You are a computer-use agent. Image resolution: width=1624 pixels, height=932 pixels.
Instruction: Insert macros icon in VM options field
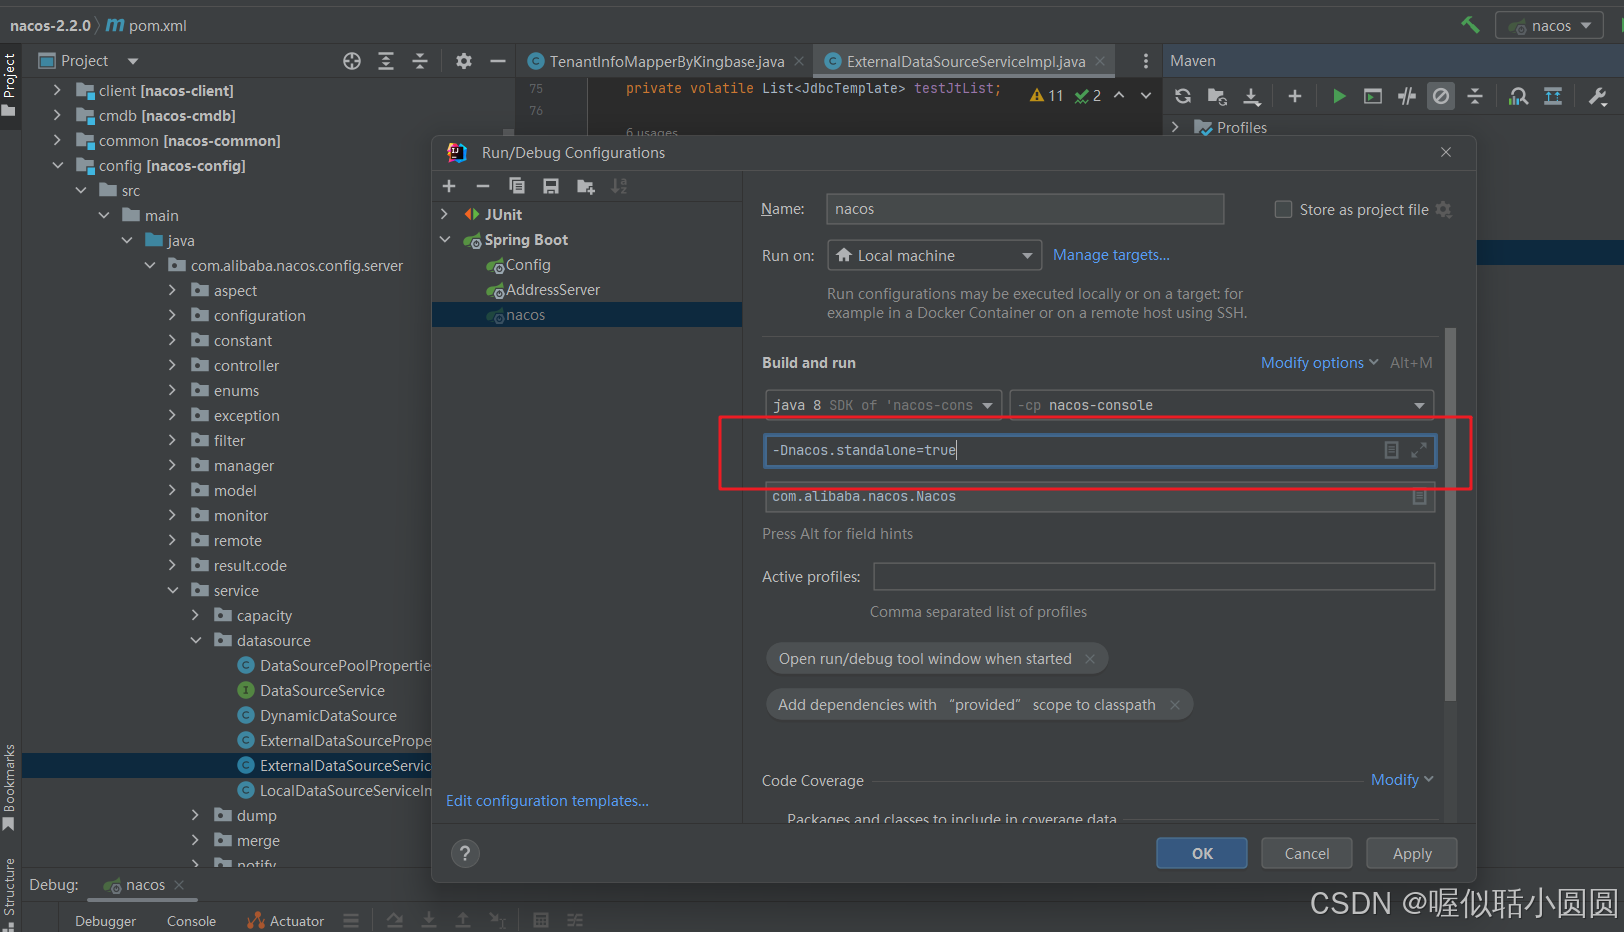pyautogui.click(x=1391, y=450)
